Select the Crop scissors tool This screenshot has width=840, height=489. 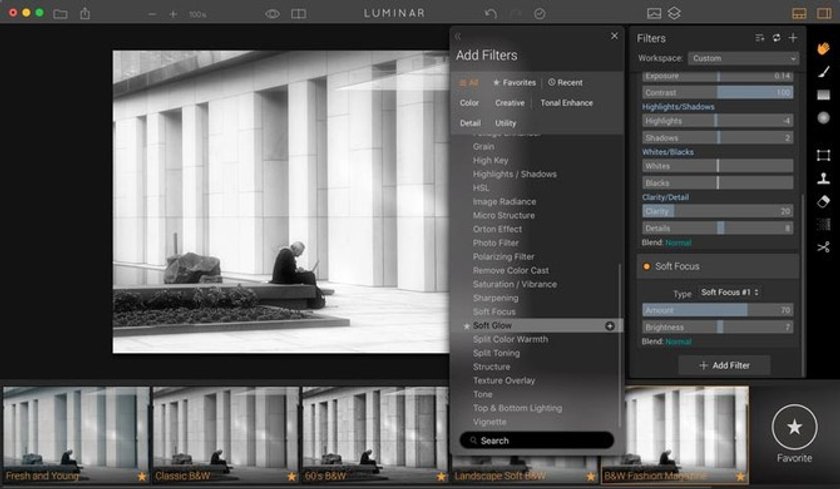click(x=823, y=247)
